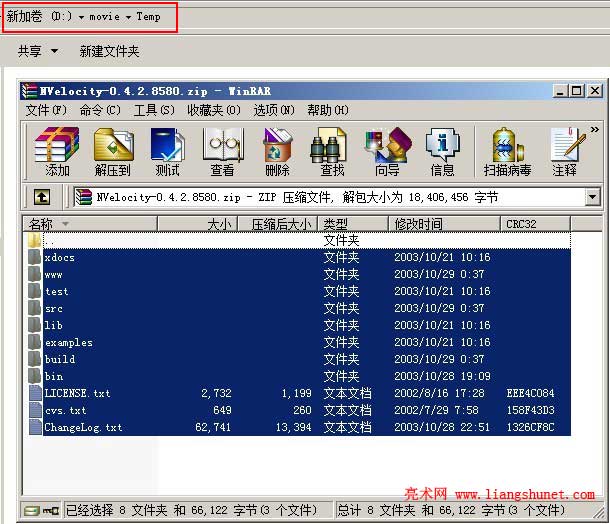Expand hidden toolbar items chevron
Image resolution: width=610 pixels, height=524 pixels.
pyautogui.click(x=594, y=129)
